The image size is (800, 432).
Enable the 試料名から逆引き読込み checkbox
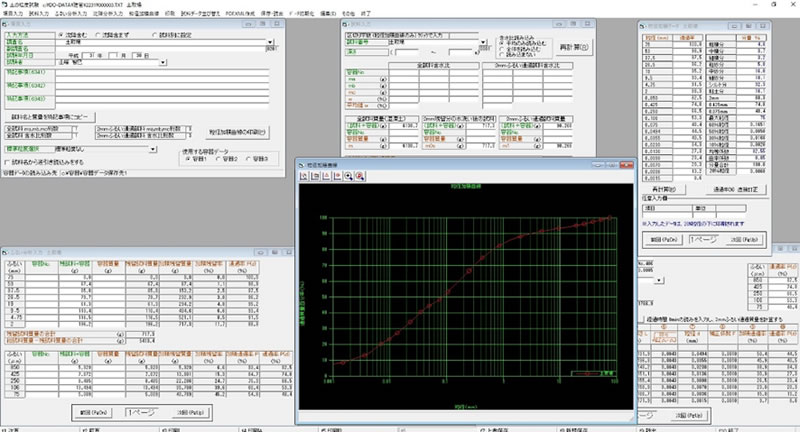coord(8,161)
